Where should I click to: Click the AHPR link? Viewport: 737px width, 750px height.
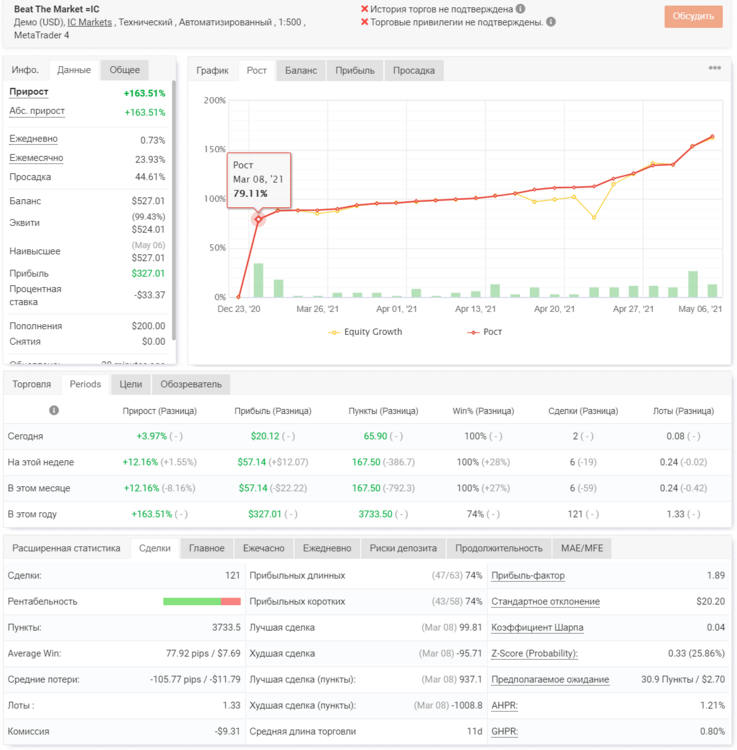pos(505,706)
